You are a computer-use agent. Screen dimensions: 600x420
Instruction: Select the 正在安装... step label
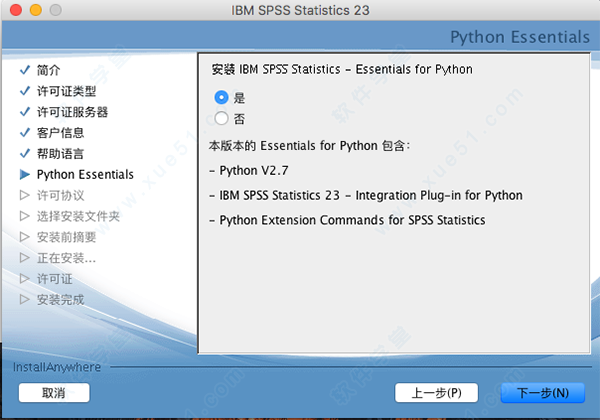click(x=67, y=258)
